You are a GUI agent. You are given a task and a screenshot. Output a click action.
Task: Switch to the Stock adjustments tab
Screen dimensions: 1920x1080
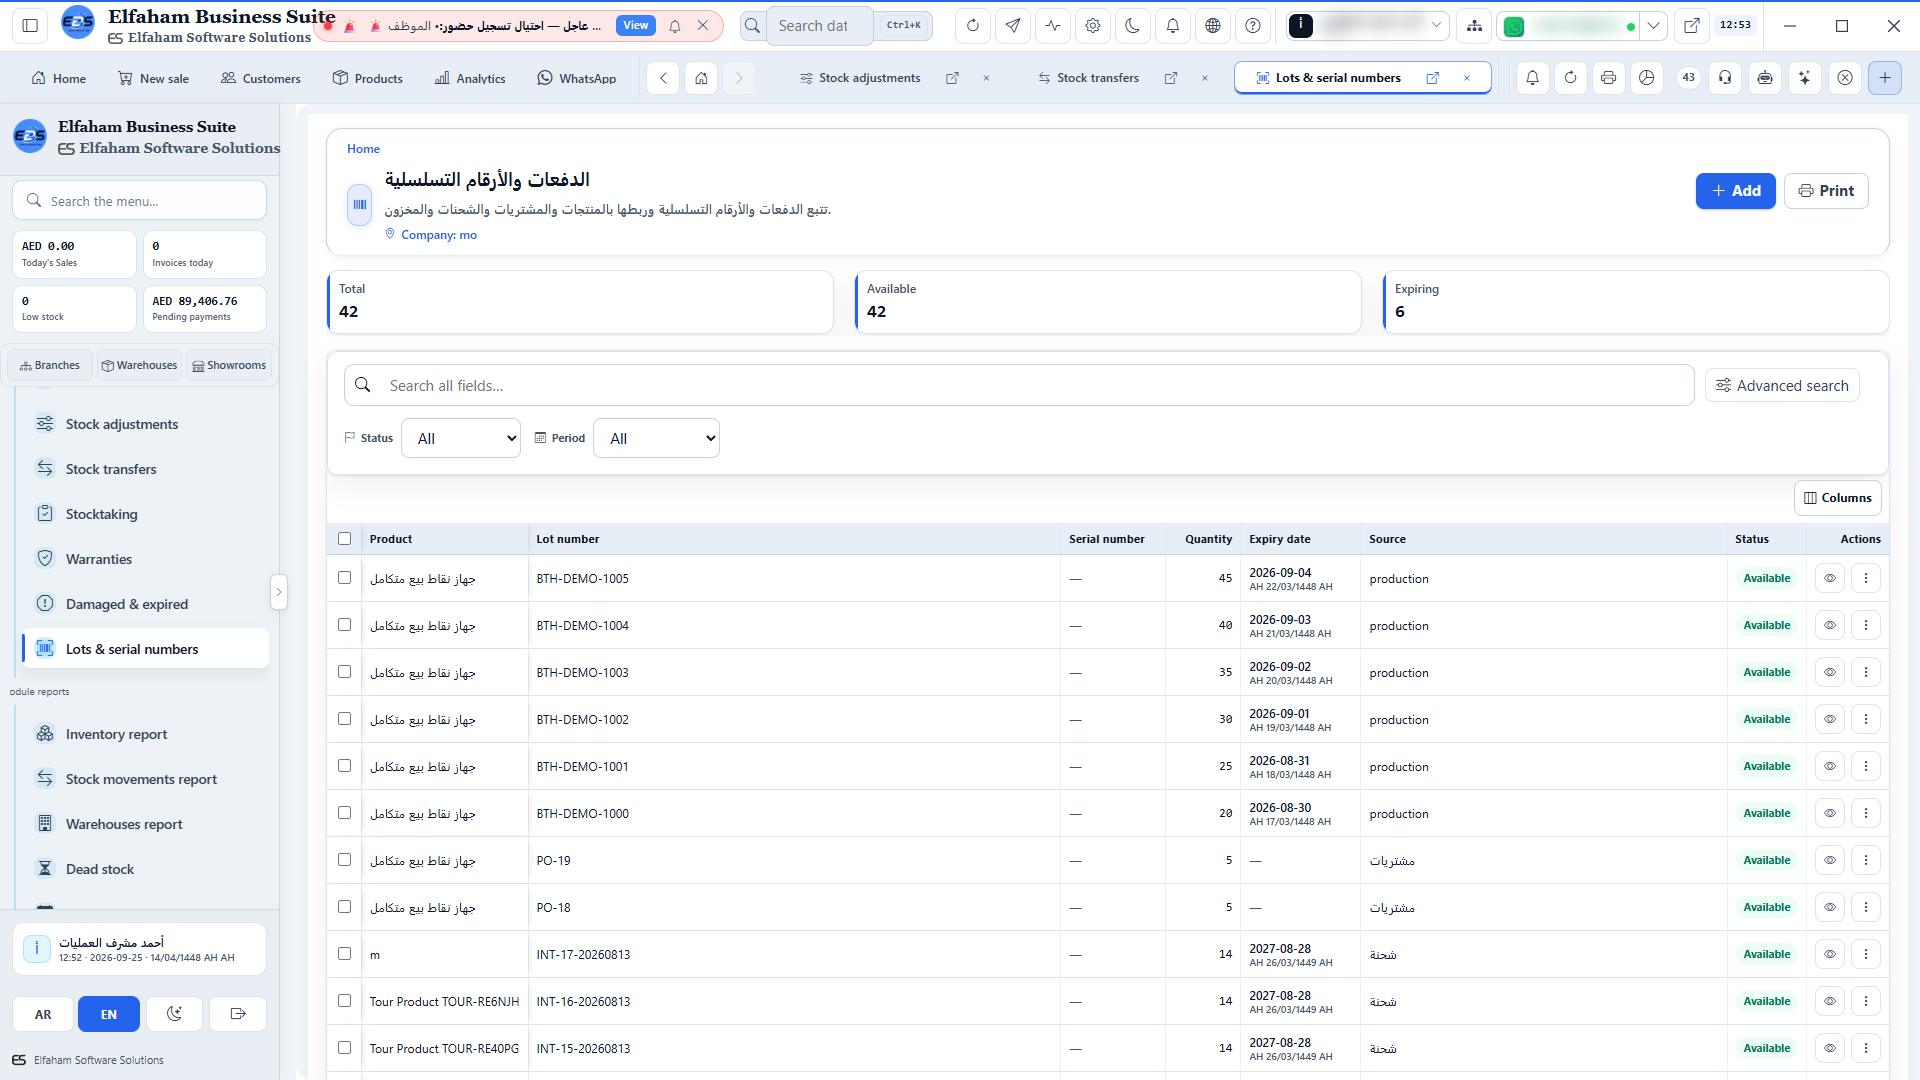pyautogui.click(x=869, y=78)
